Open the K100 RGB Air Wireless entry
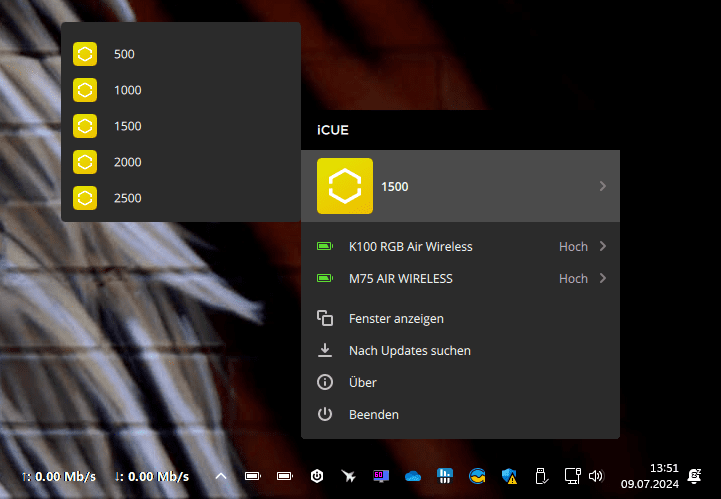 pos(460,246)
